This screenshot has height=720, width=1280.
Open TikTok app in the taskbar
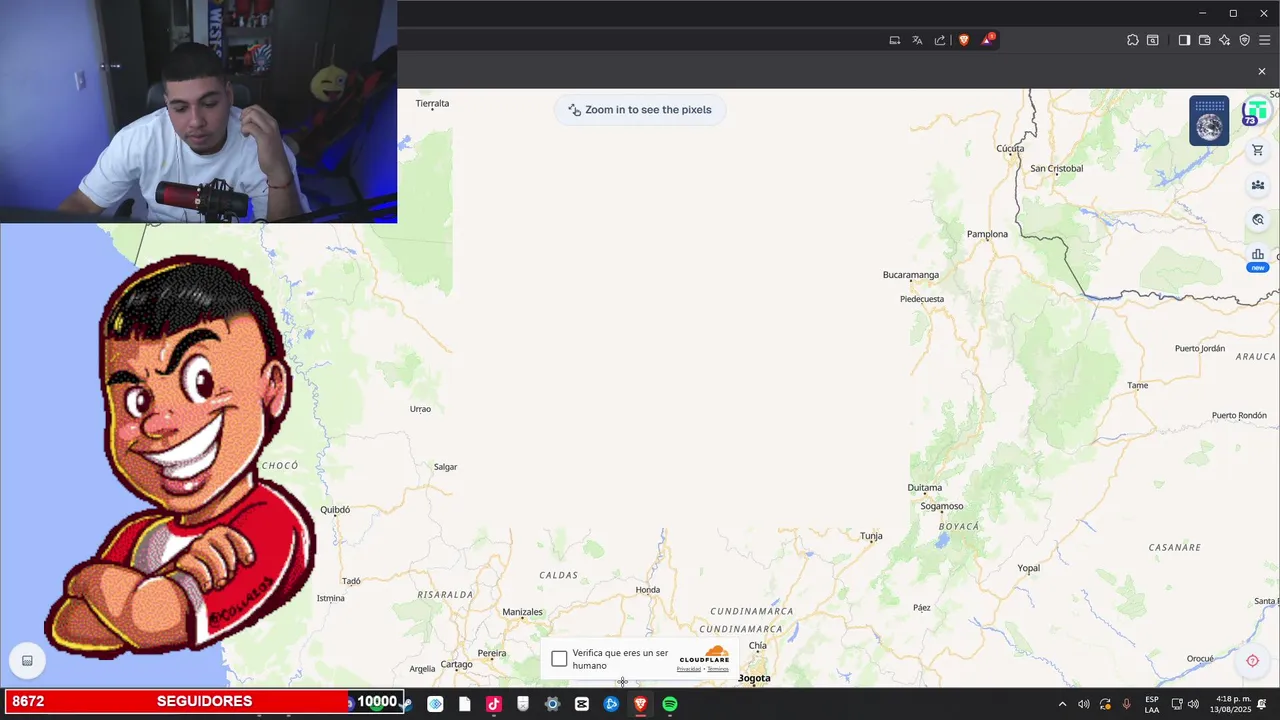[x=493, y=704]
